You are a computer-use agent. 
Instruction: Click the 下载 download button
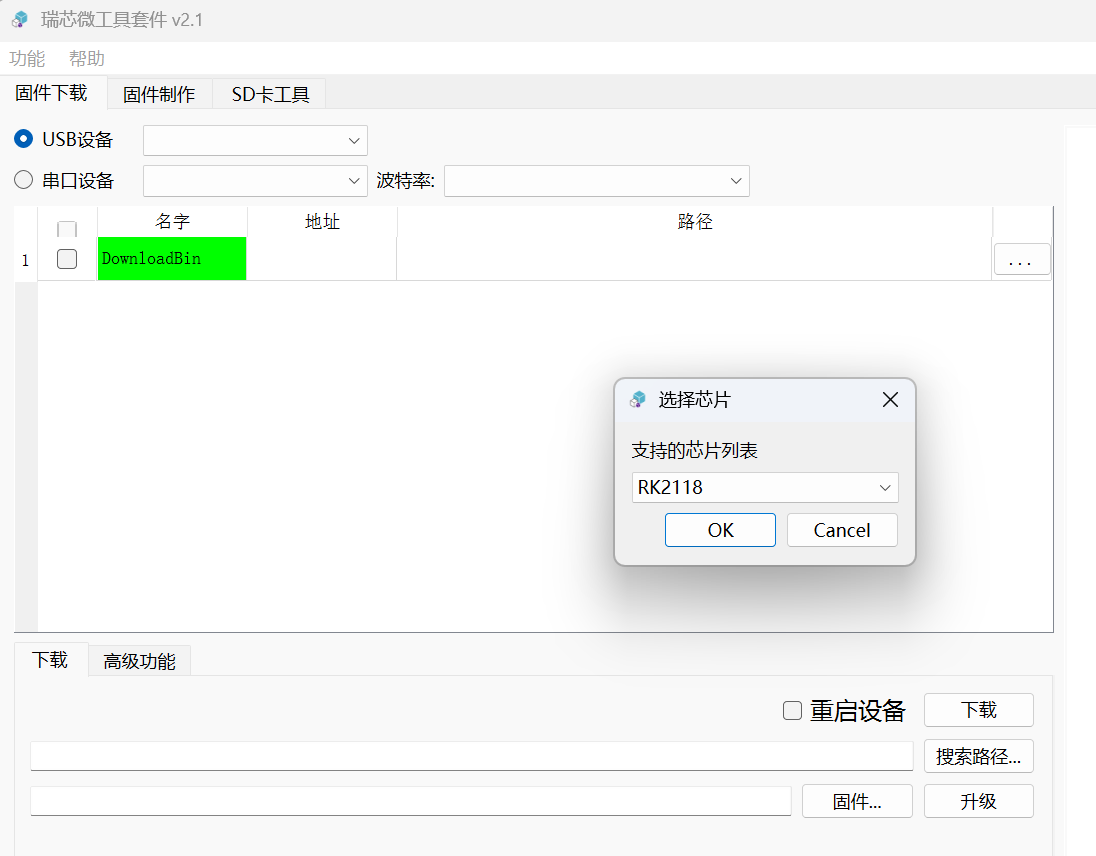coord(978,710)
